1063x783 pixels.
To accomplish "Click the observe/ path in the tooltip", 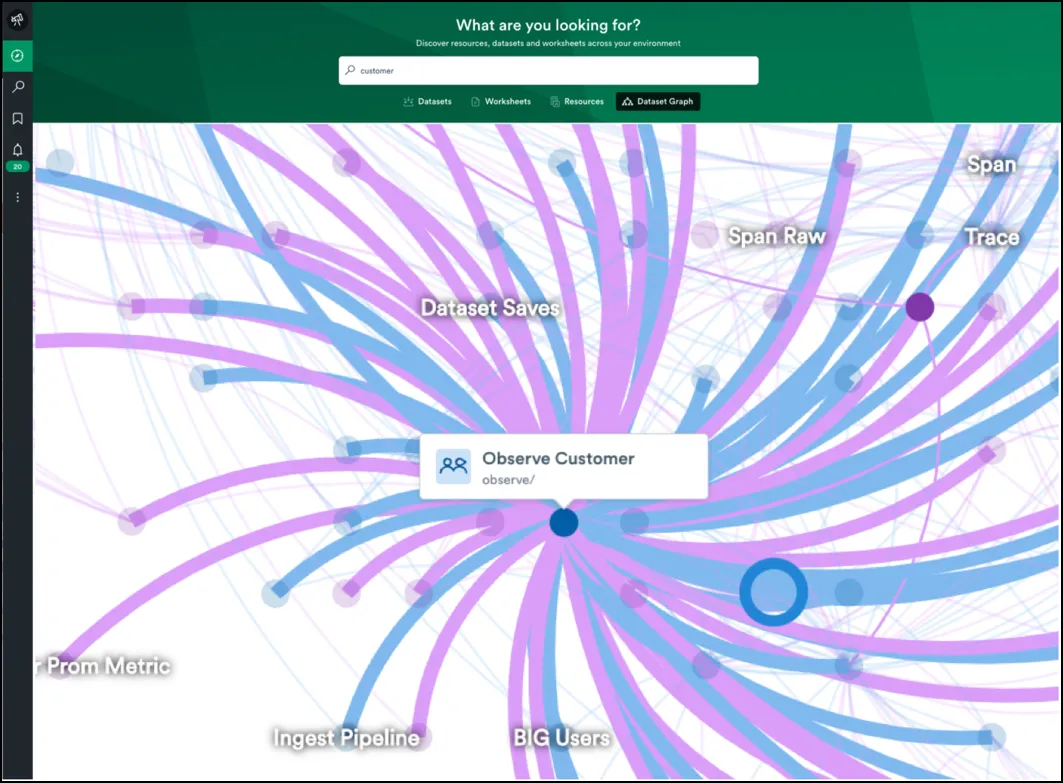I will pyautogui.click(x=508, y=480).
